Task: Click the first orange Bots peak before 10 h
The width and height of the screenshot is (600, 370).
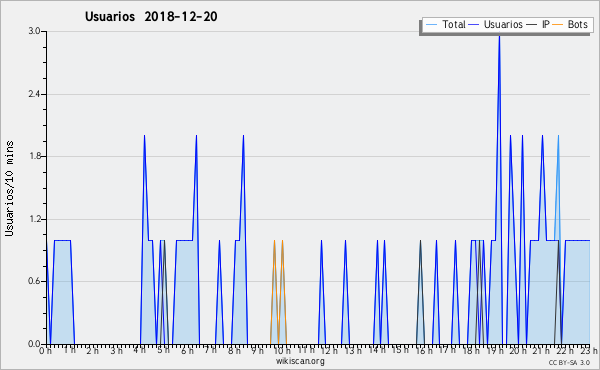Action: point(274,241)
